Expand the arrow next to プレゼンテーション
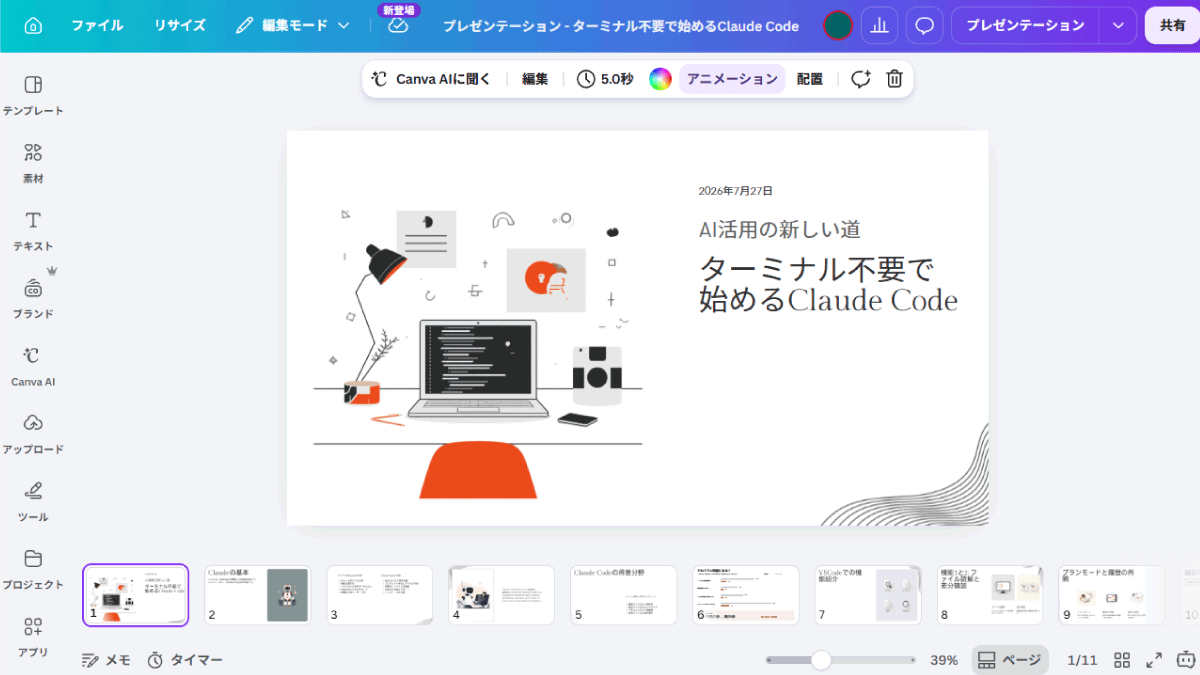 point(1118,26)
